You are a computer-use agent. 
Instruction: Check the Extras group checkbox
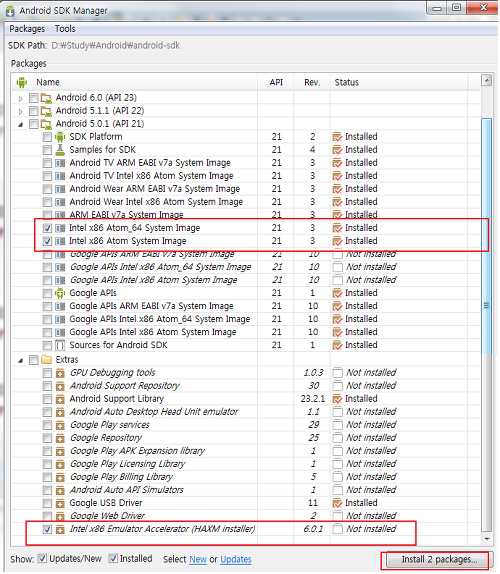click(34, 360)
